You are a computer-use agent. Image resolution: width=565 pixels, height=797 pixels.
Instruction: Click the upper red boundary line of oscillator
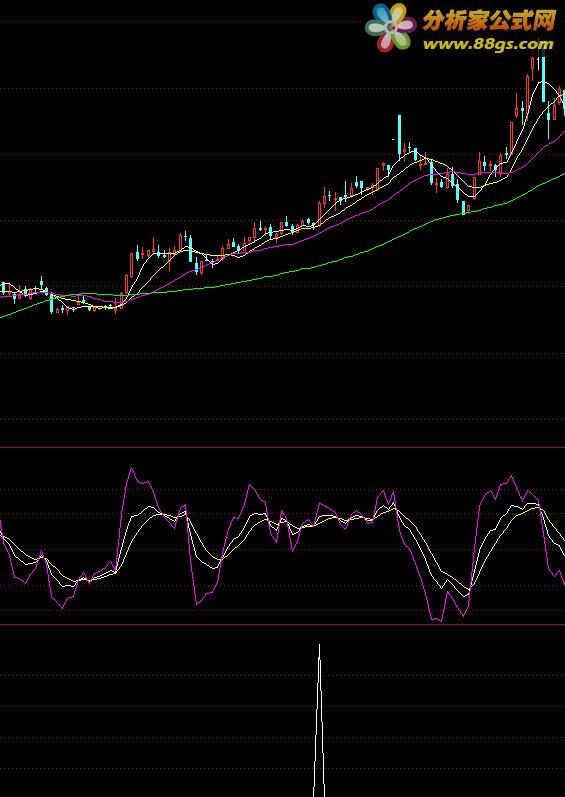(282, 447)
